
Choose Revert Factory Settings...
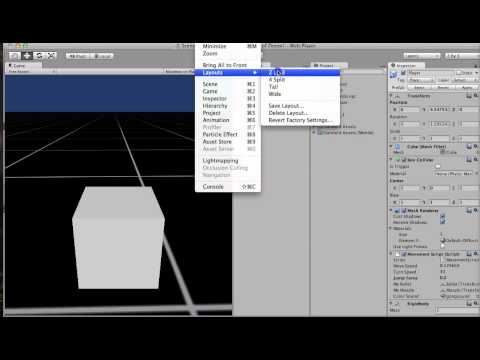point(300,120)
